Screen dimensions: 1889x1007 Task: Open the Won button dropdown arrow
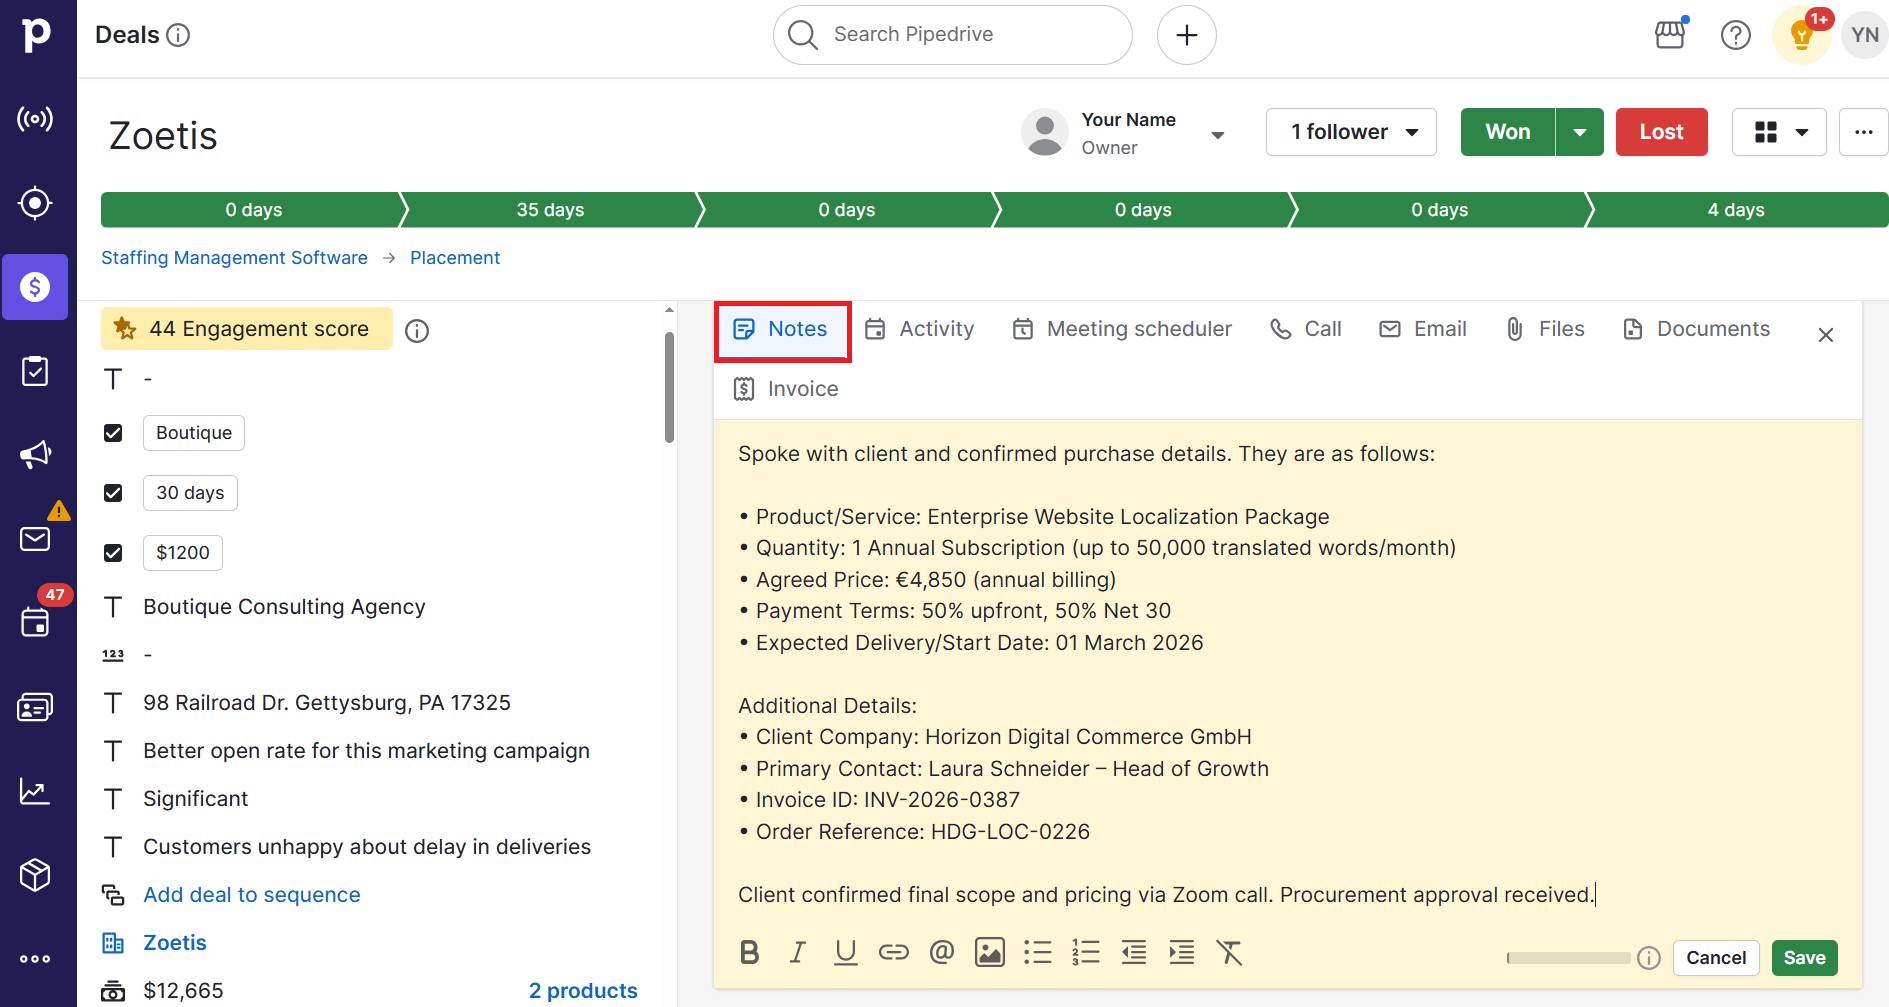(x=1580, y=132)
